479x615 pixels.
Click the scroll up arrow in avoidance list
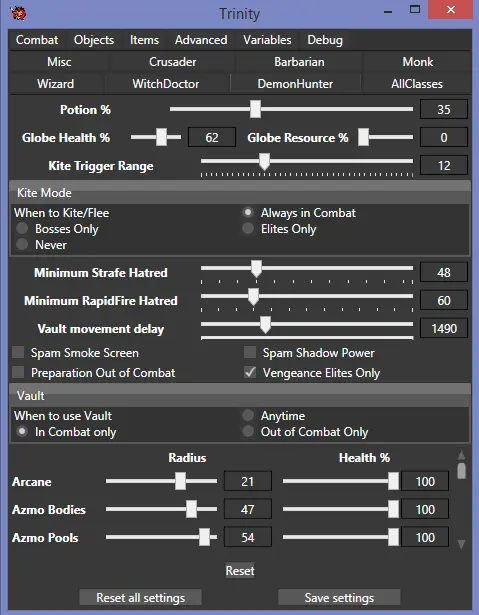pyautogui.click(x=461, y=455)
